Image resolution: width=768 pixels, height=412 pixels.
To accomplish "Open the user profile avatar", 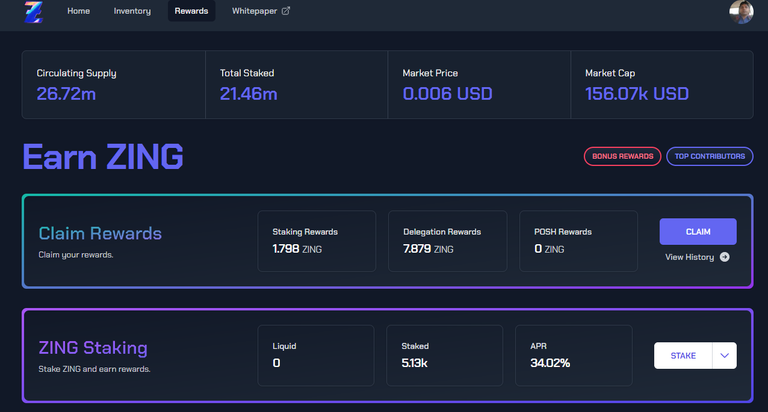I will tap(741, 12).
